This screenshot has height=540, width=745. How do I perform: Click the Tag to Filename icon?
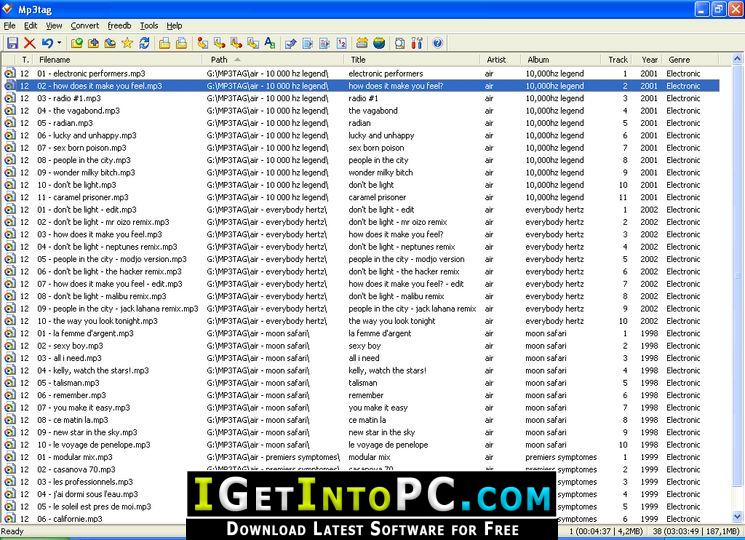pos(203,43)
